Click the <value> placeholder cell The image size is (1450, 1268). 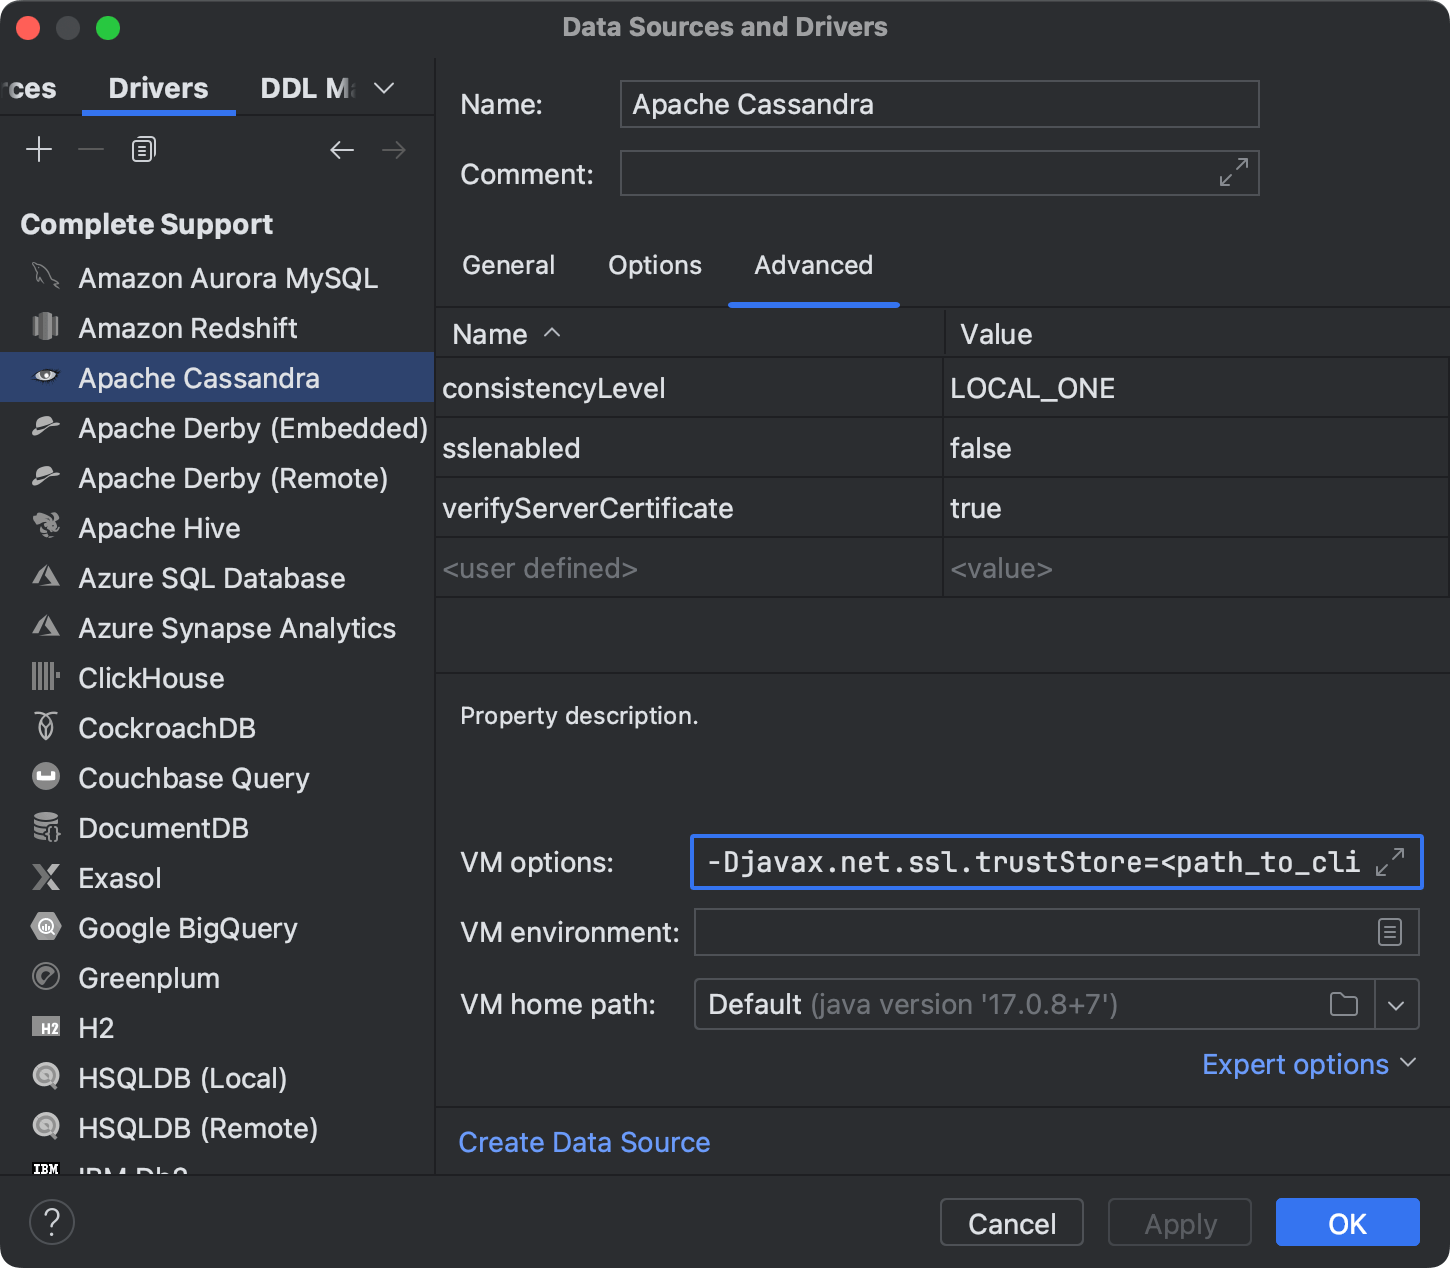pyautogui.click(x=1195, y=568)
